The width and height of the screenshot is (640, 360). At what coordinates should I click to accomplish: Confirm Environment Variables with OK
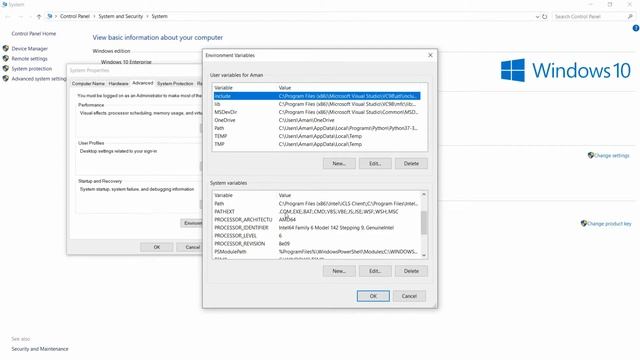click(x=373, y=296)
